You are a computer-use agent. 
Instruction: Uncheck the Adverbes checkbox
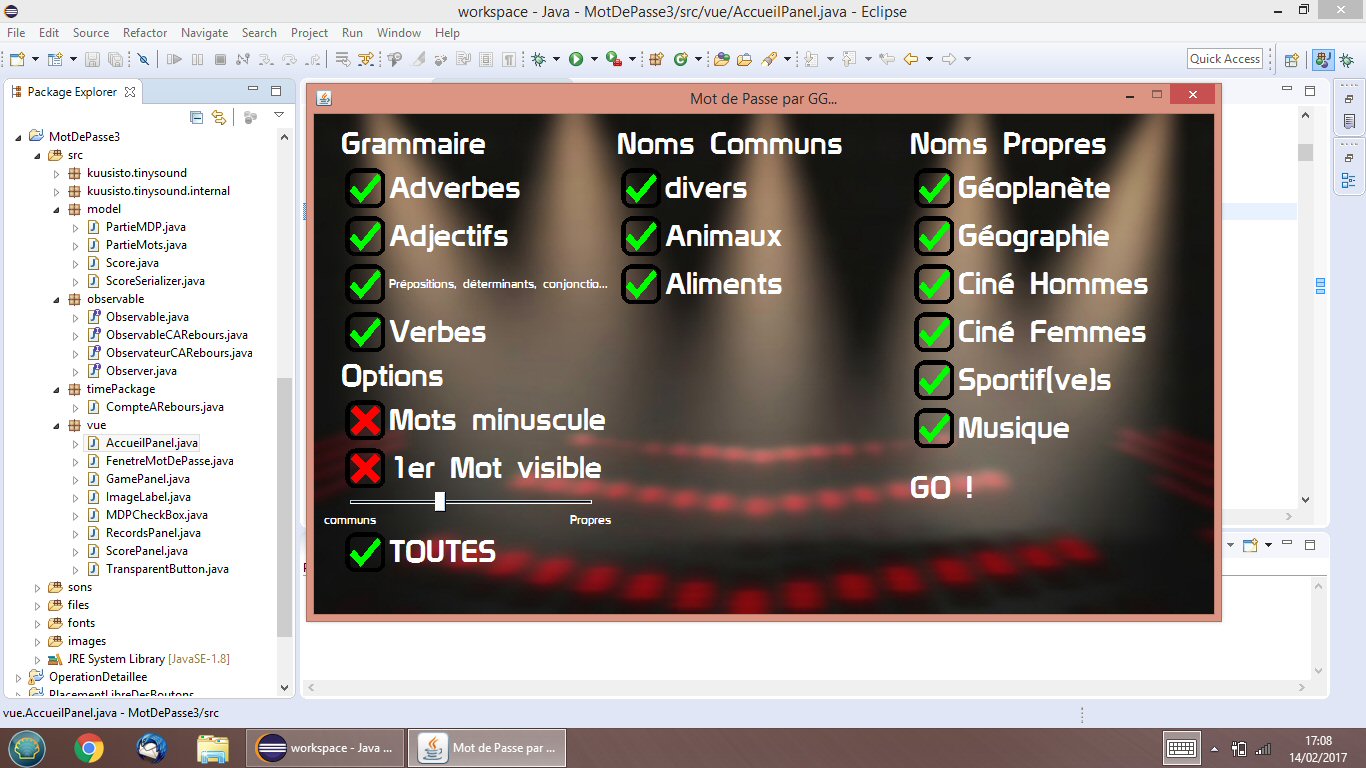pos(365,188)
